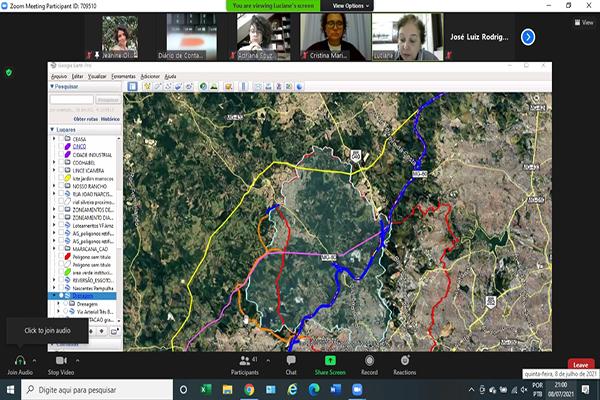Viewport: 600px width, 400px height.
Task: Show more participant videos with blue arrow
Action: point(528,37)
